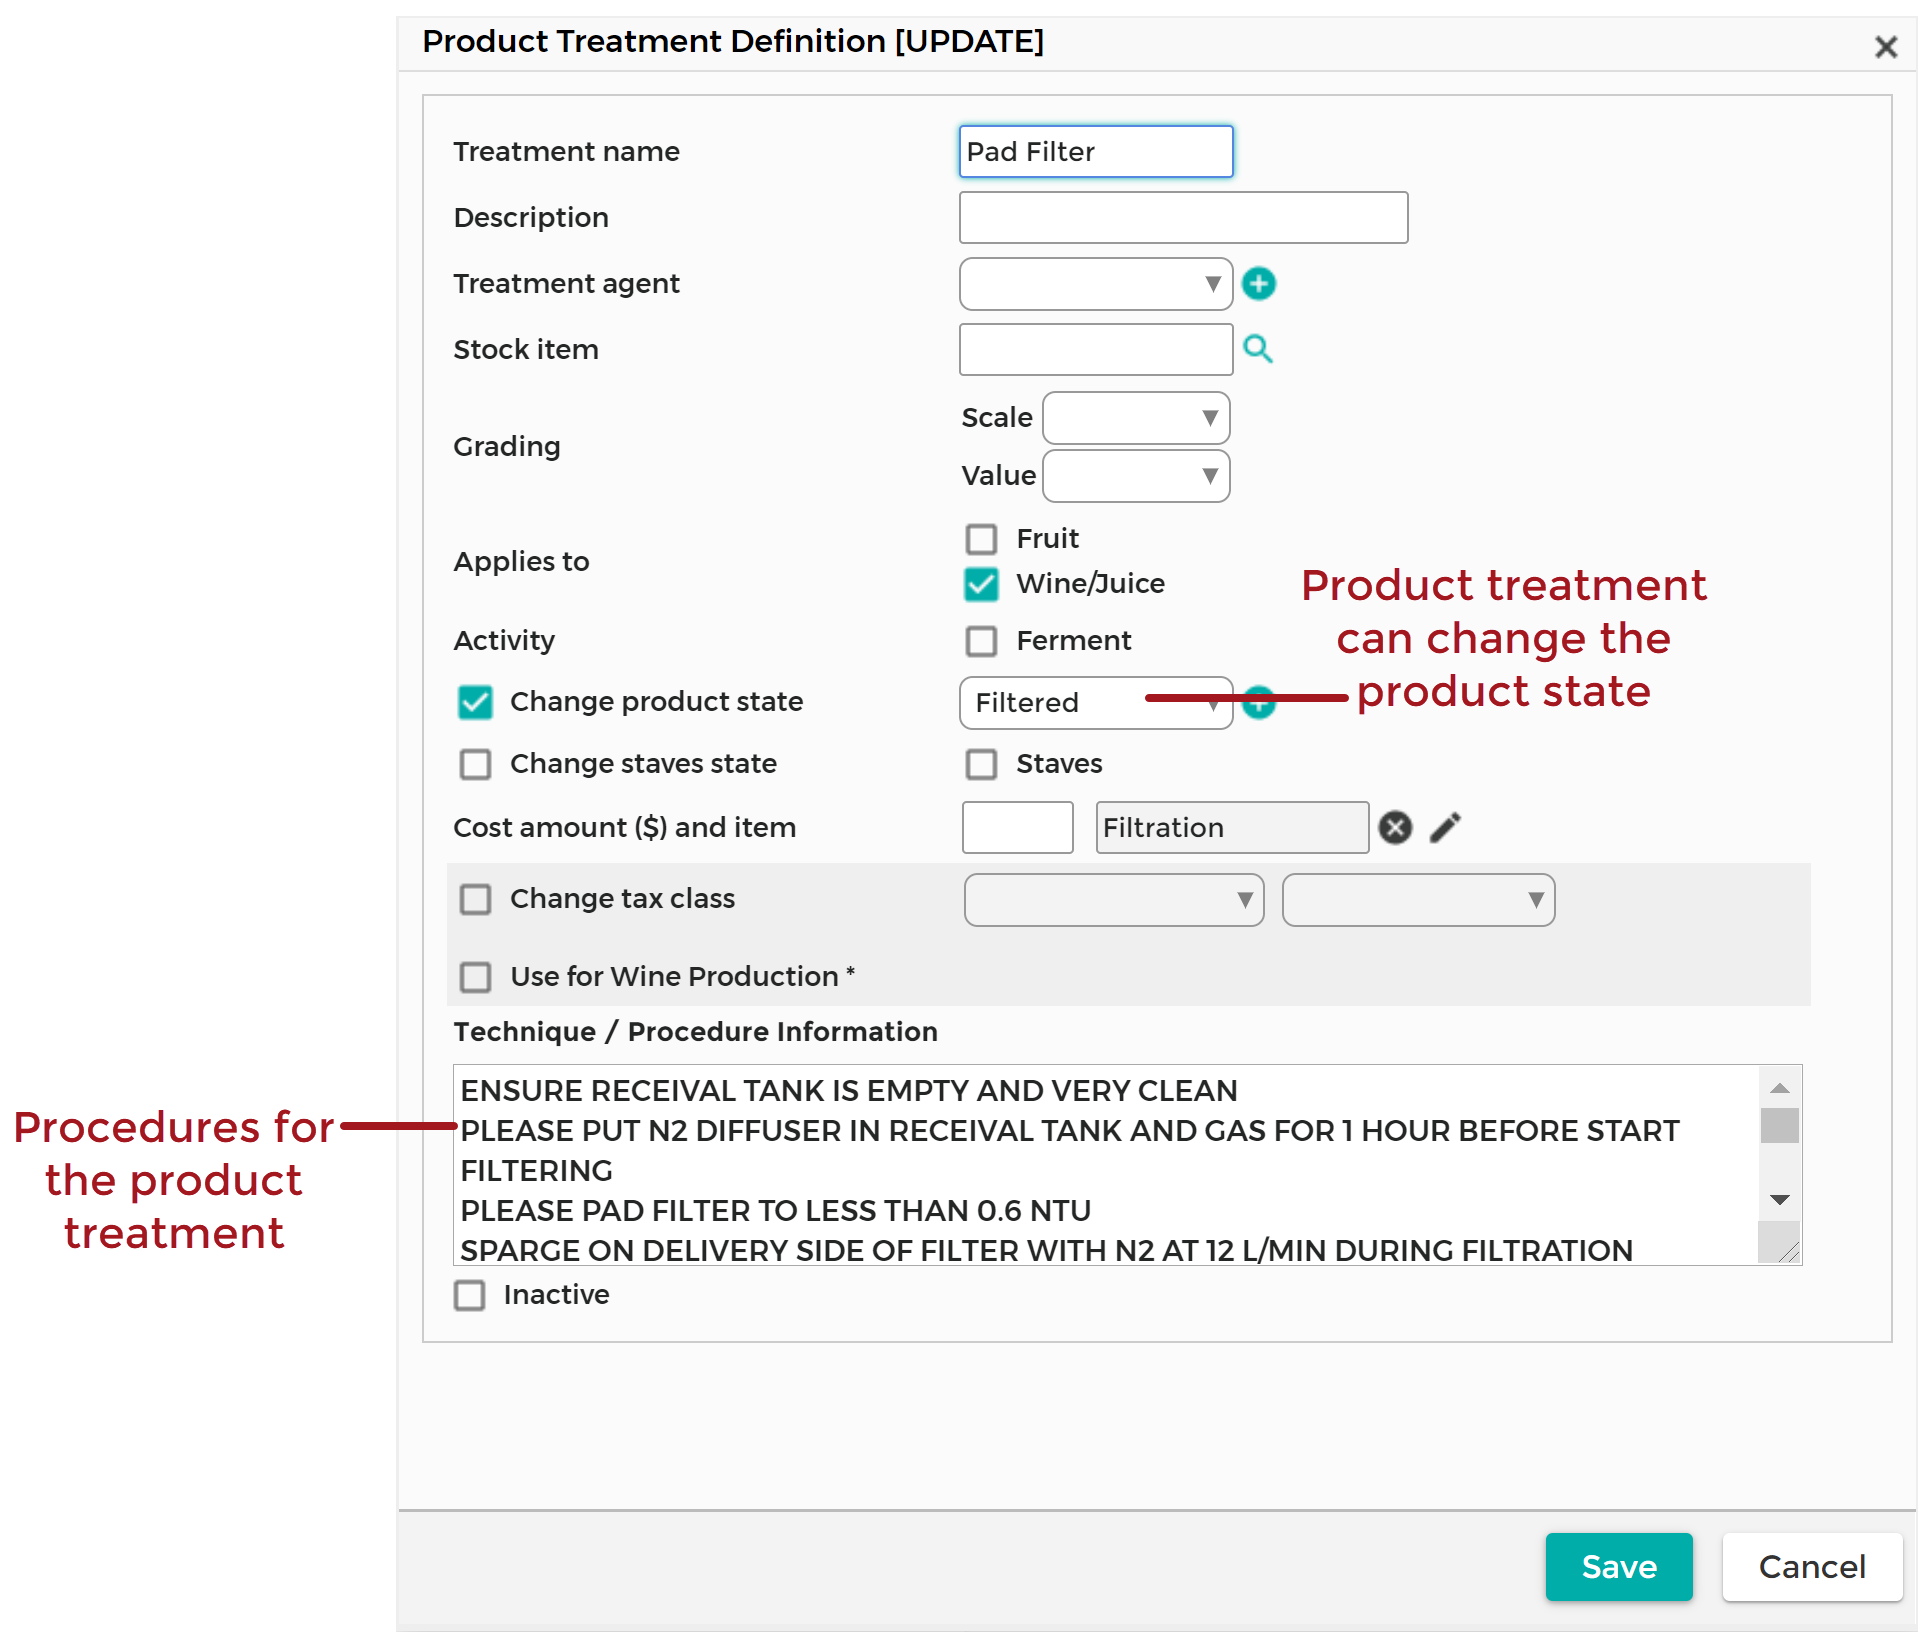This screenshot has width=1930, height=1645.
Task: Open the first Change tax class dropdown
Action: (x=1113, y=900)
